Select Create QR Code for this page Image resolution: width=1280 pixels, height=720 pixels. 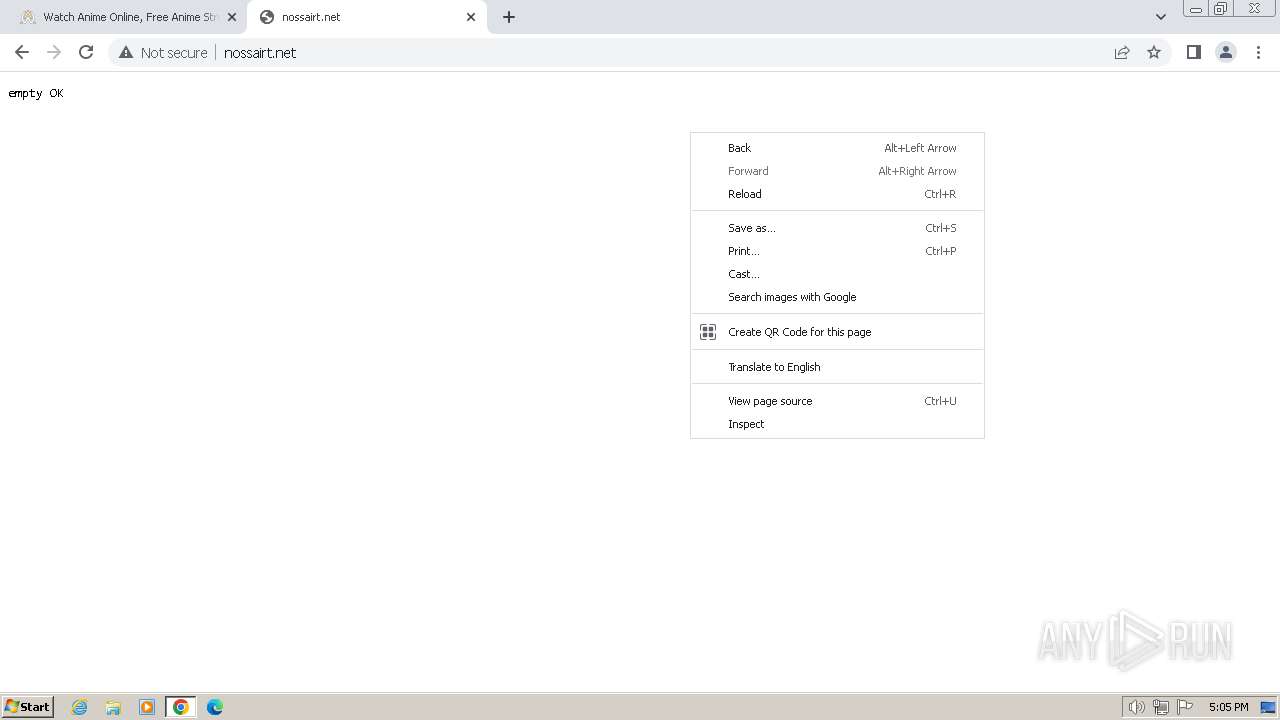(x=837, y=332)
